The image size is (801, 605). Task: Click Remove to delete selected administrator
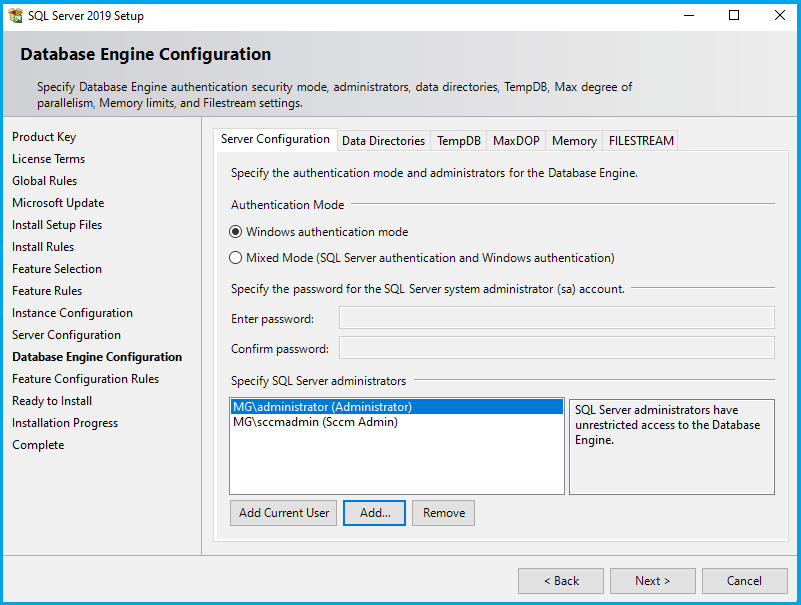(x=443, y=513)
